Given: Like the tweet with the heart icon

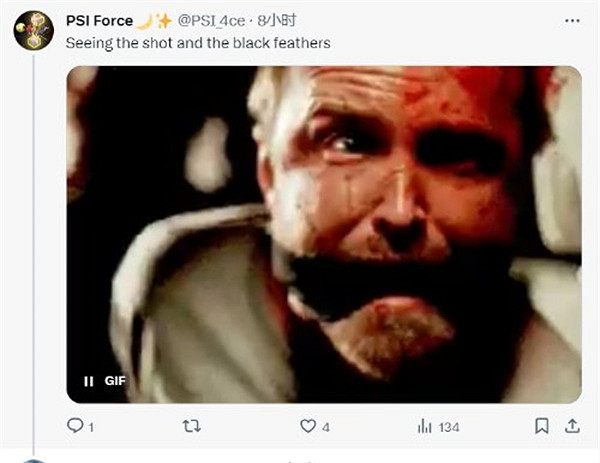Looking at the screenshot, I should click(308, 426).
